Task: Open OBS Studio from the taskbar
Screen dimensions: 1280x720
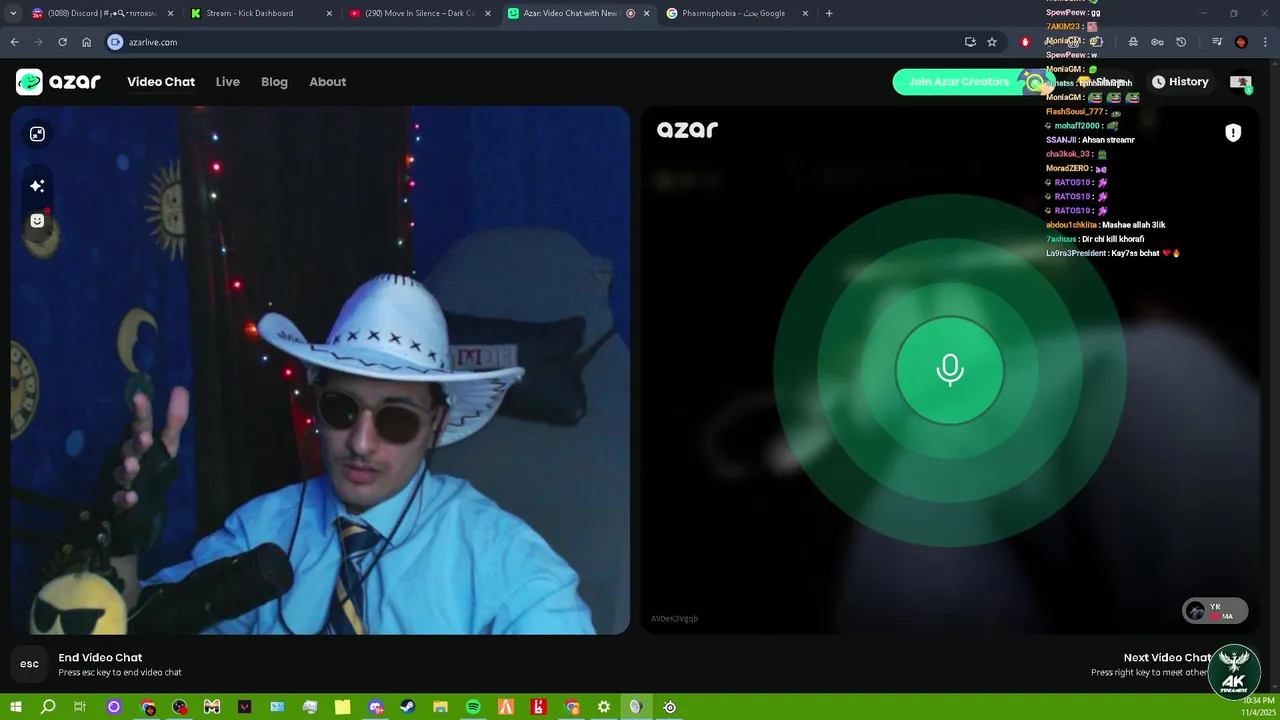Action: pyautogui.click(x=179, y=707)
